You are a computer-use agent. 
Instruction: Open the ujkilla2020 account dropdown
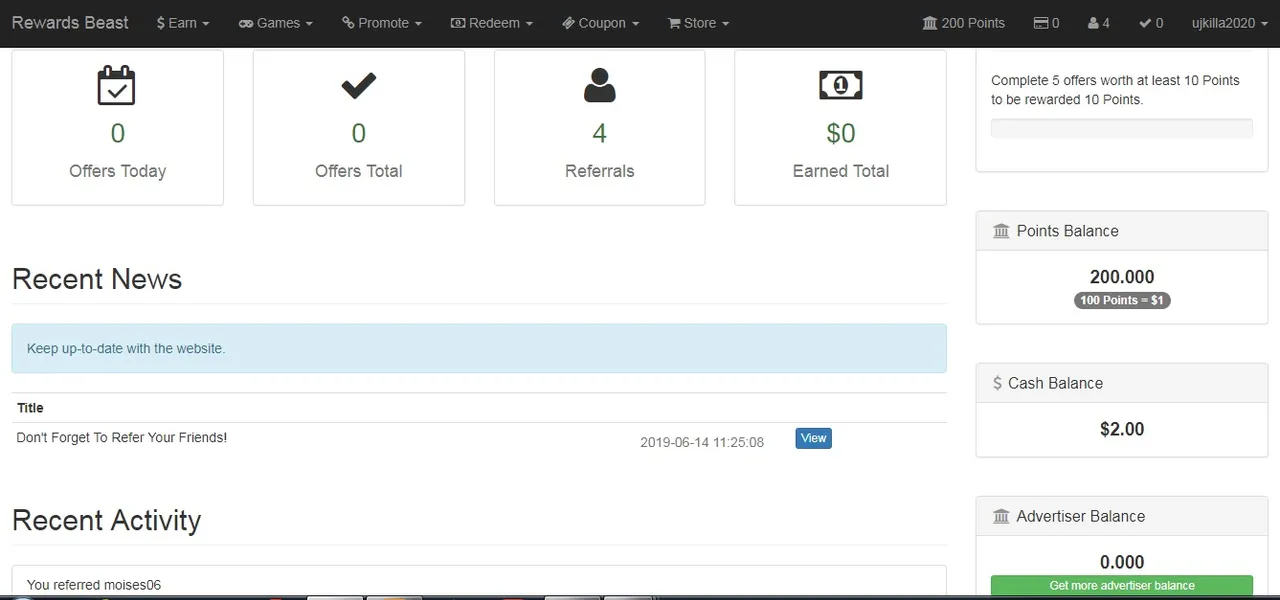click(1229, 23)
